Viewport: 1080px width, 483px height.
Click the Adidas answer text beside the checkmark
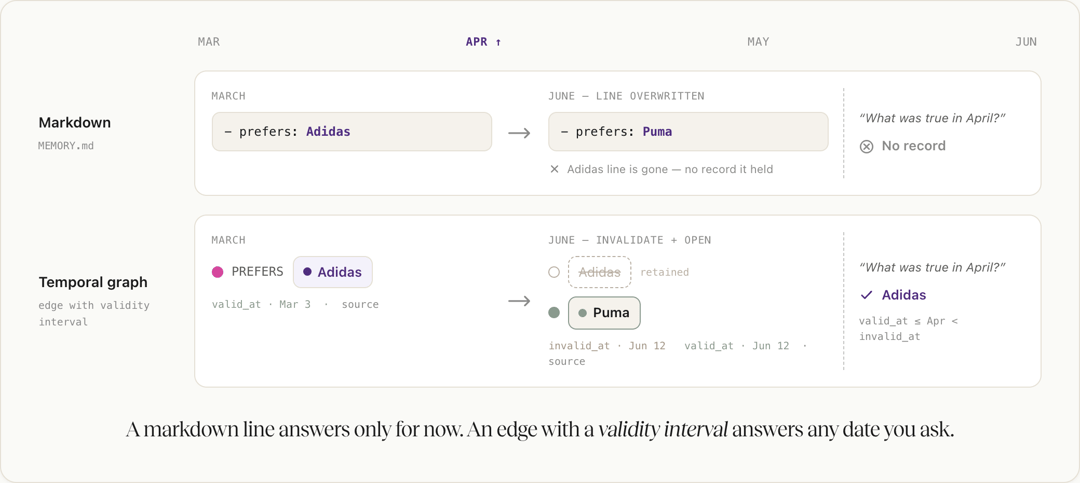point(904,295)
